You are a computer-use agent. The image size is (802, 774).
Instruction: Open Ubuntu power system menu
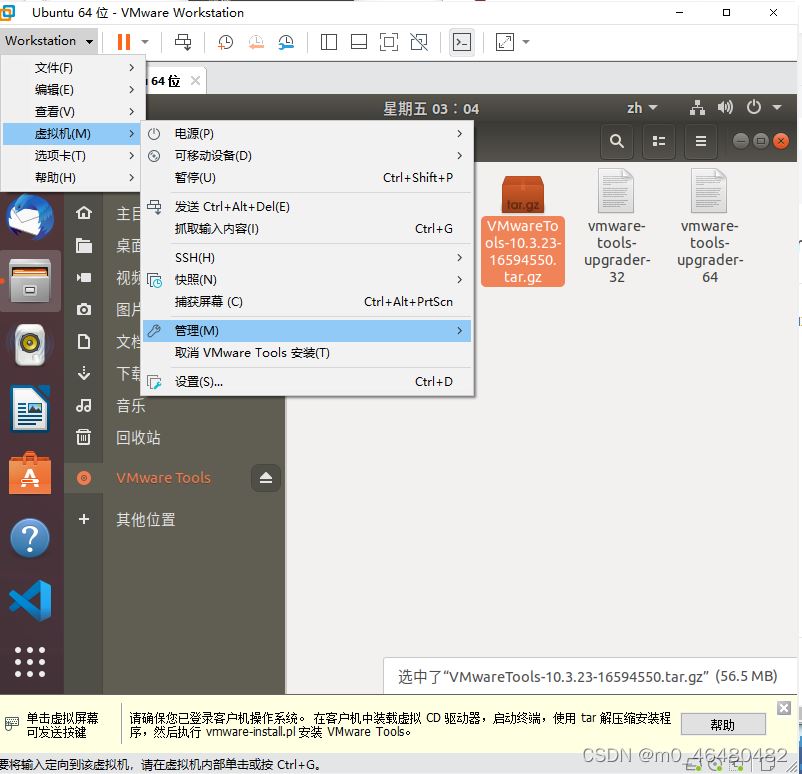click(x=763, y=107)
